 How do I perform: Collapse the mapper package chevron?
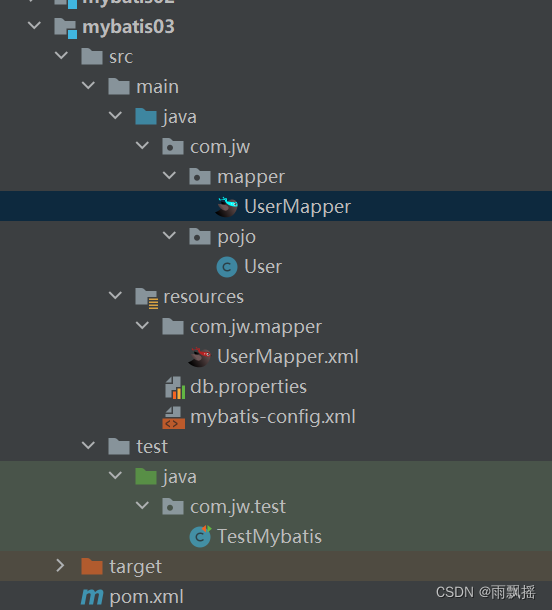pos(169,175)
